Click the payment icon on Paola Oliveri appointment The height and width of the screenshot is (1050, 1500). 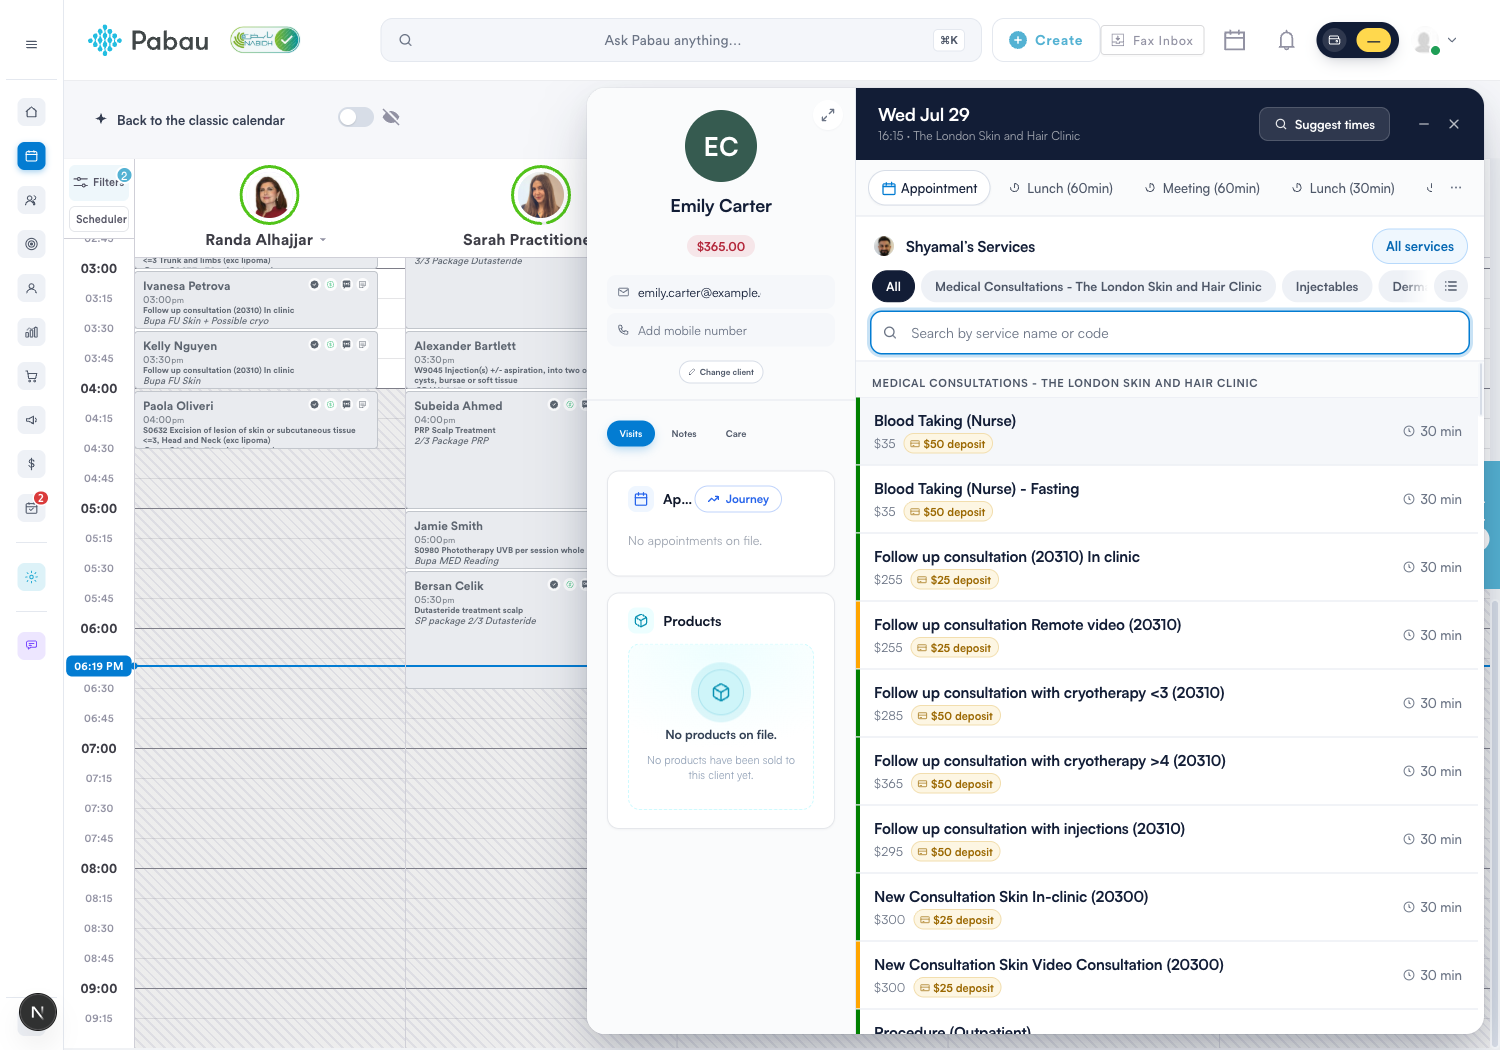pos(330,405)
